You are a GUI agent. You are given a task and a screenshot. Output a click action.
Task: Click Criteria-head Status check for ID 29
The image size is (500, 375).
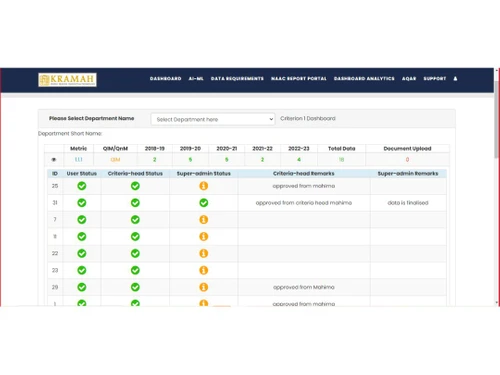135,287
